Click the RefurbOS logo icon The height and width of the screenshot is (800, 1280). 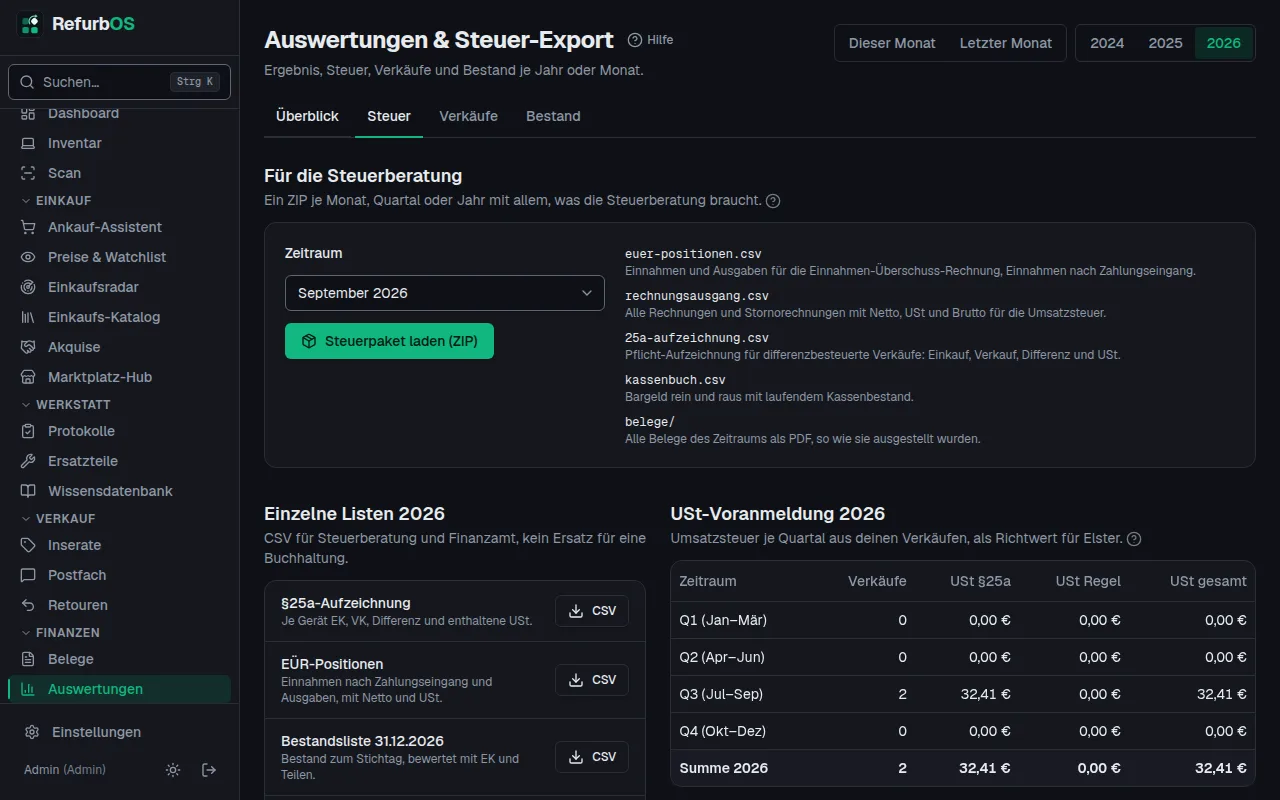click(x=30, y=24)
